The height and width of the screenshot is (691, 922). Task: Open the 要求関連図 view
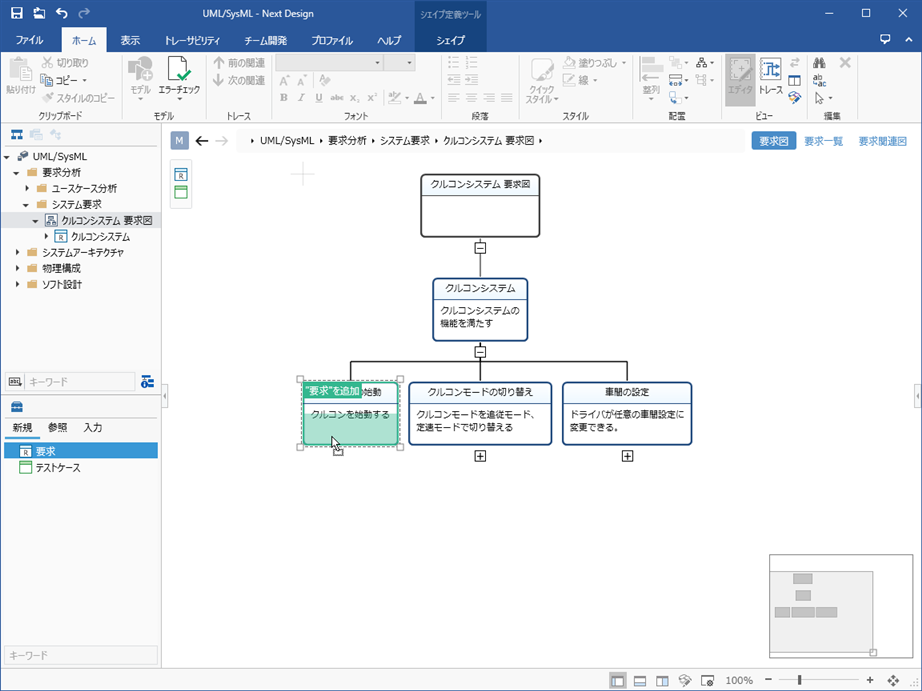click(882, 141)
